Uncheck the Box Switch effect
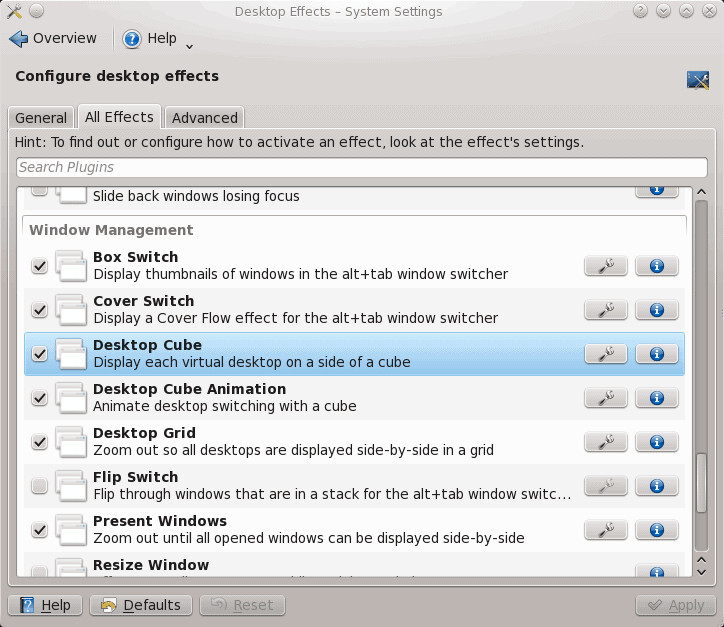 [x=40, y=266]
